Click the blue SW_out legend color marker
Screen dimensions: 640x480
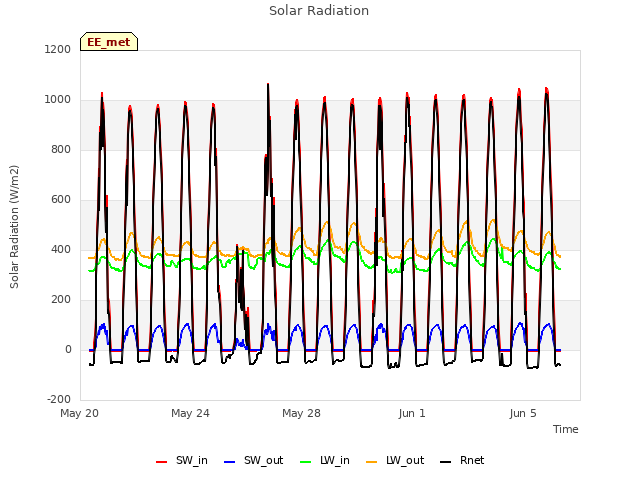tap(230, 462)
